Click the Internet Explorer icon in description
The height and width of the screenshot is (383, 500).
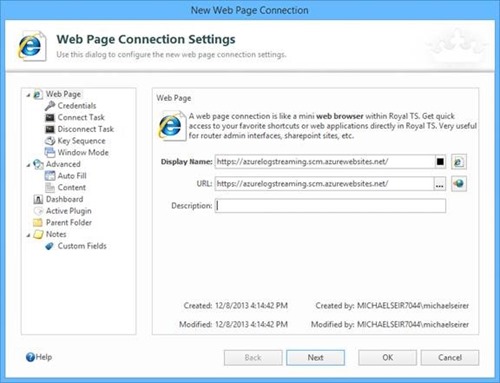(x=171, y=126)
